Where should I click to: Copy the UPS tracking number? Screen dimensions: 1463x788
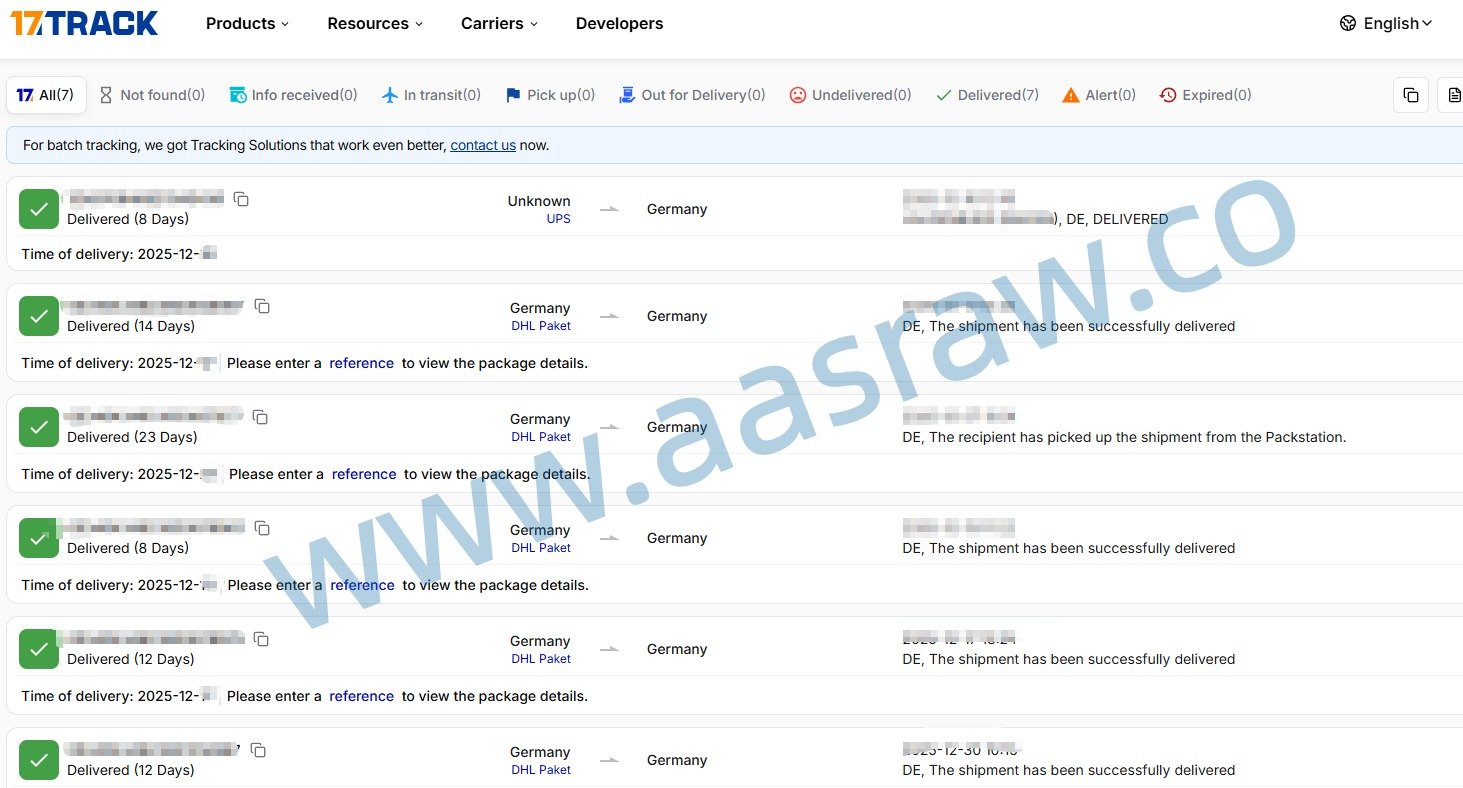point(241,199)
